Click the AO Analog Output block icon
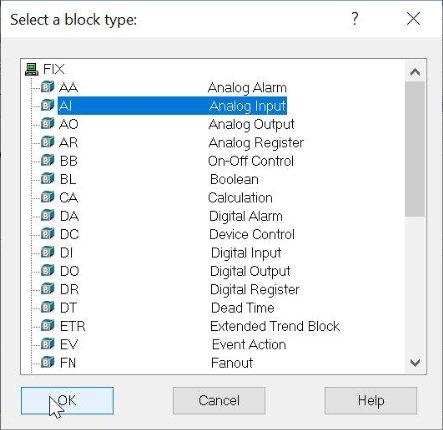Screen dimensions: 443x430 [47, 124]
